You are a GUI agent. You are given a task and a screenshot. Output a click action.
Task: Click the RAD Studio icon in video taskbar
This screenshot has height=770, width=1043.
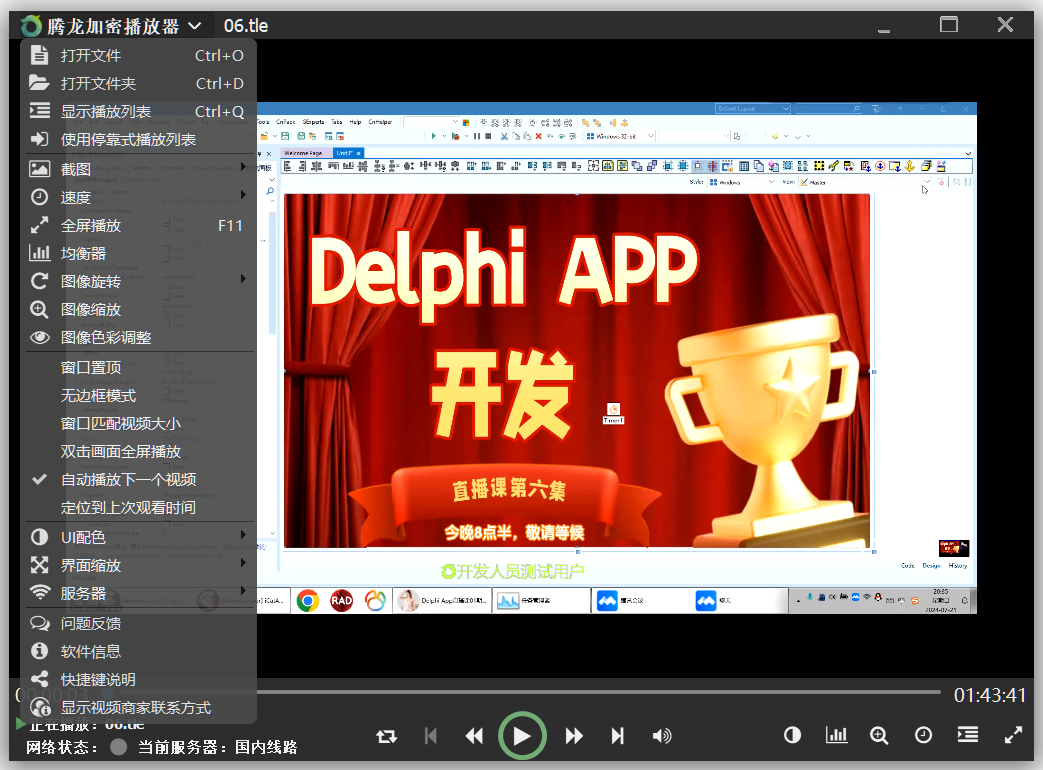341,601
